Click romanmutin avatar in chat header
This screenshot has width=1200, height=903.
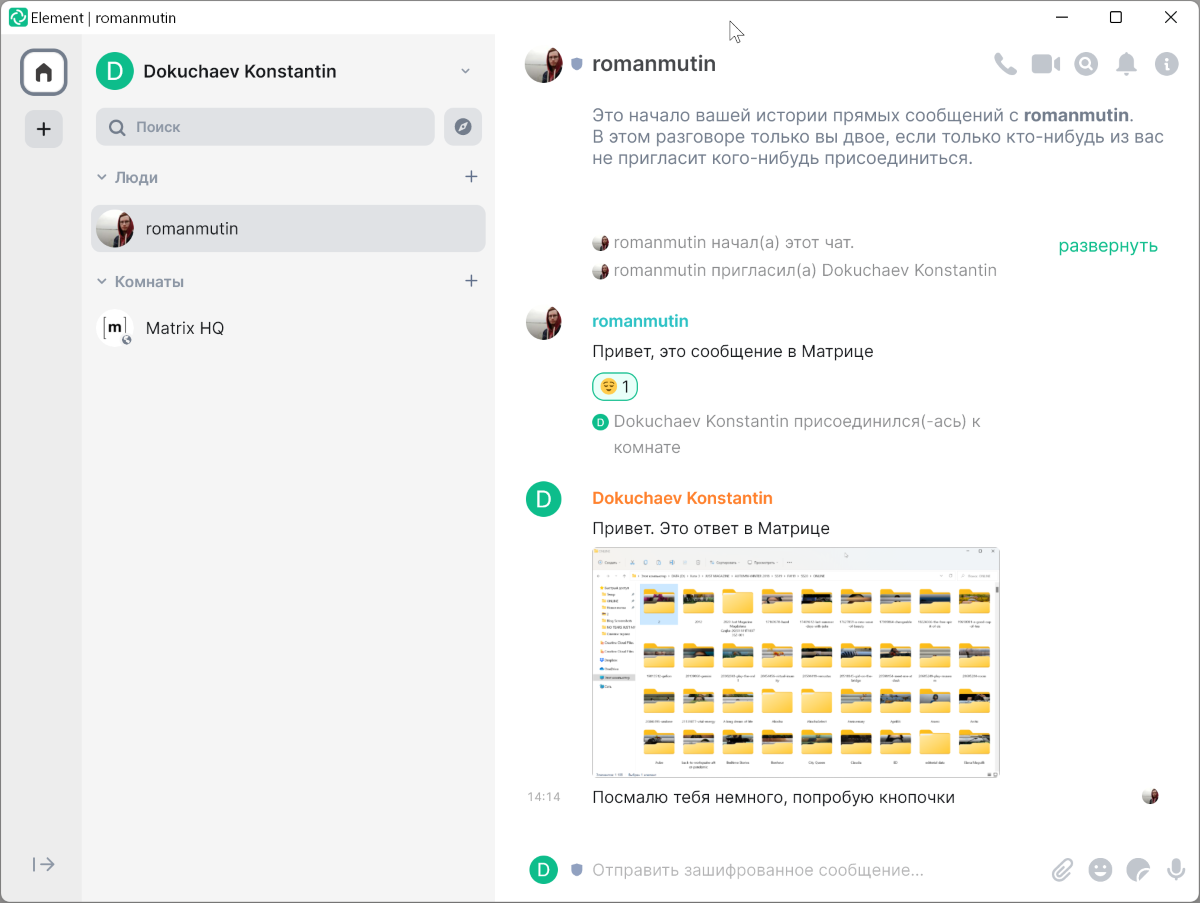point(544,64)
